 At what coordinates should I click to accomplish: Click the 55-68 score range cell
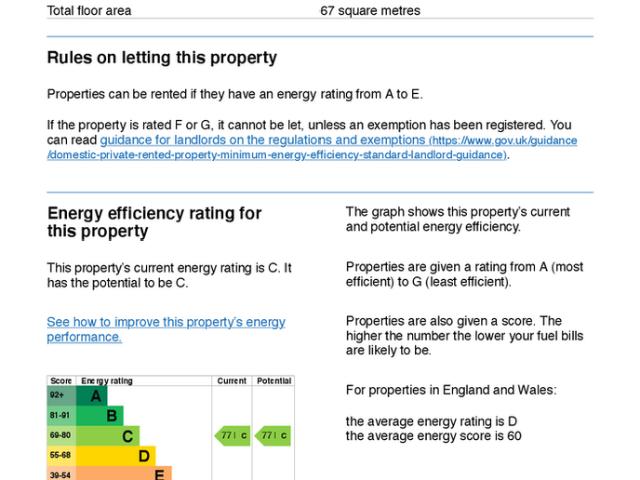[x=60, y=456]
